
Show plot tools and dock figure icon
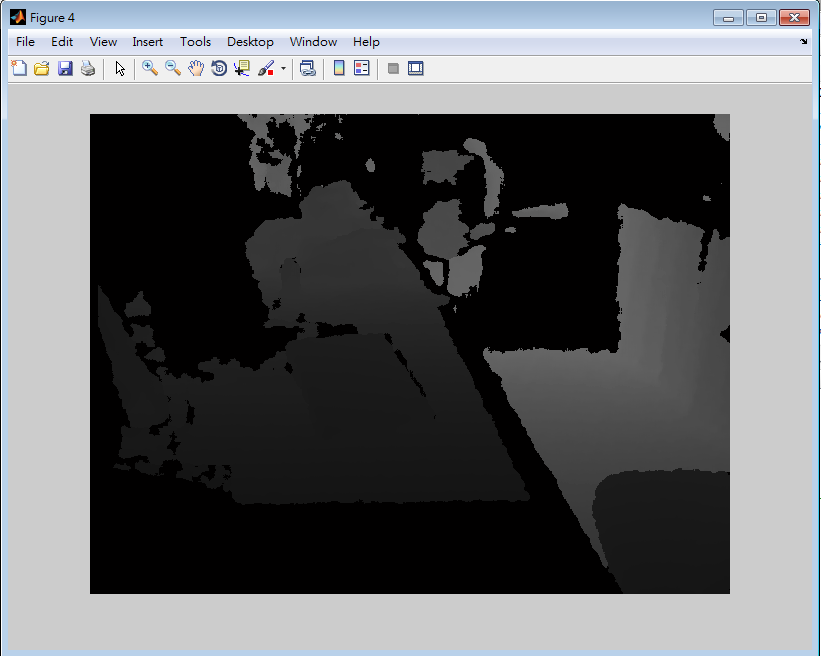416,68
